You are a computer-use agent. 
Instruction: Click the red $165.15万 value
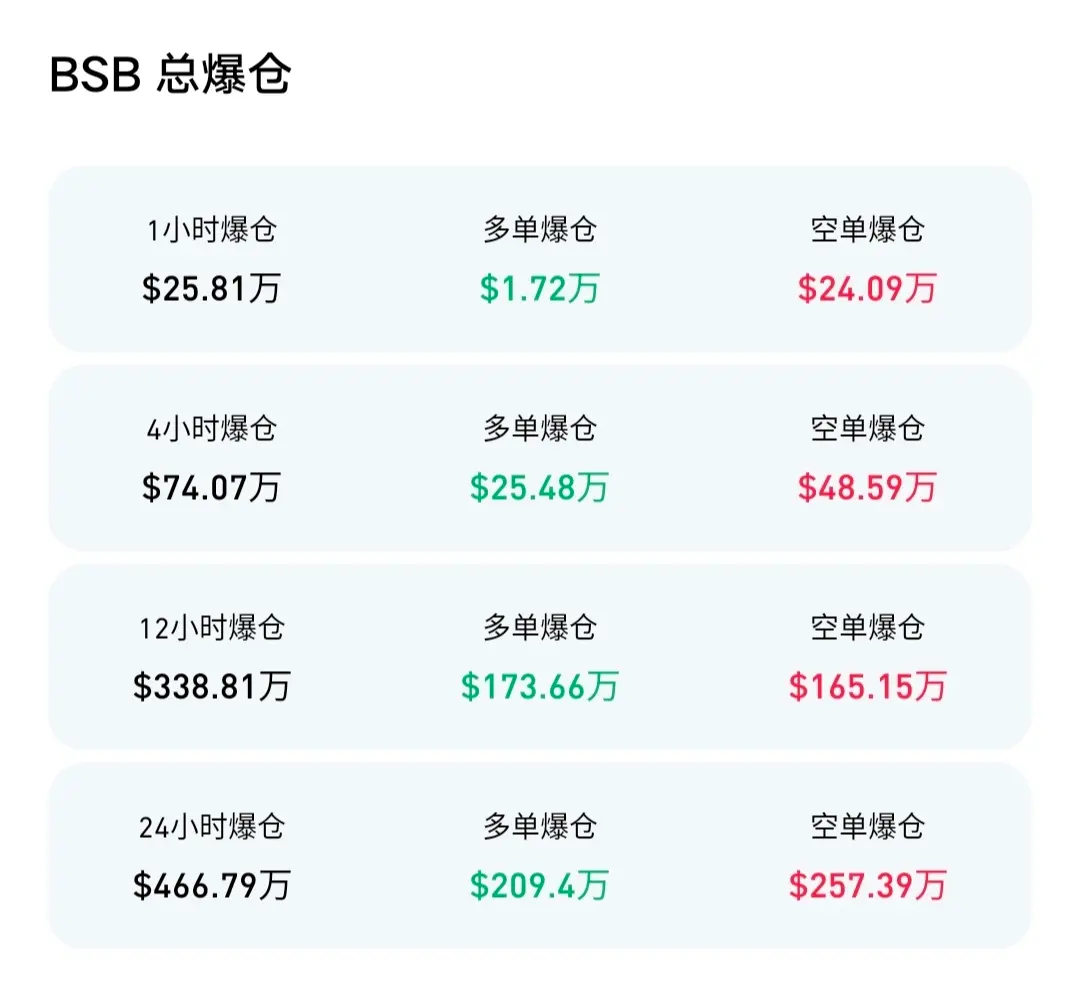coord(867,686)
